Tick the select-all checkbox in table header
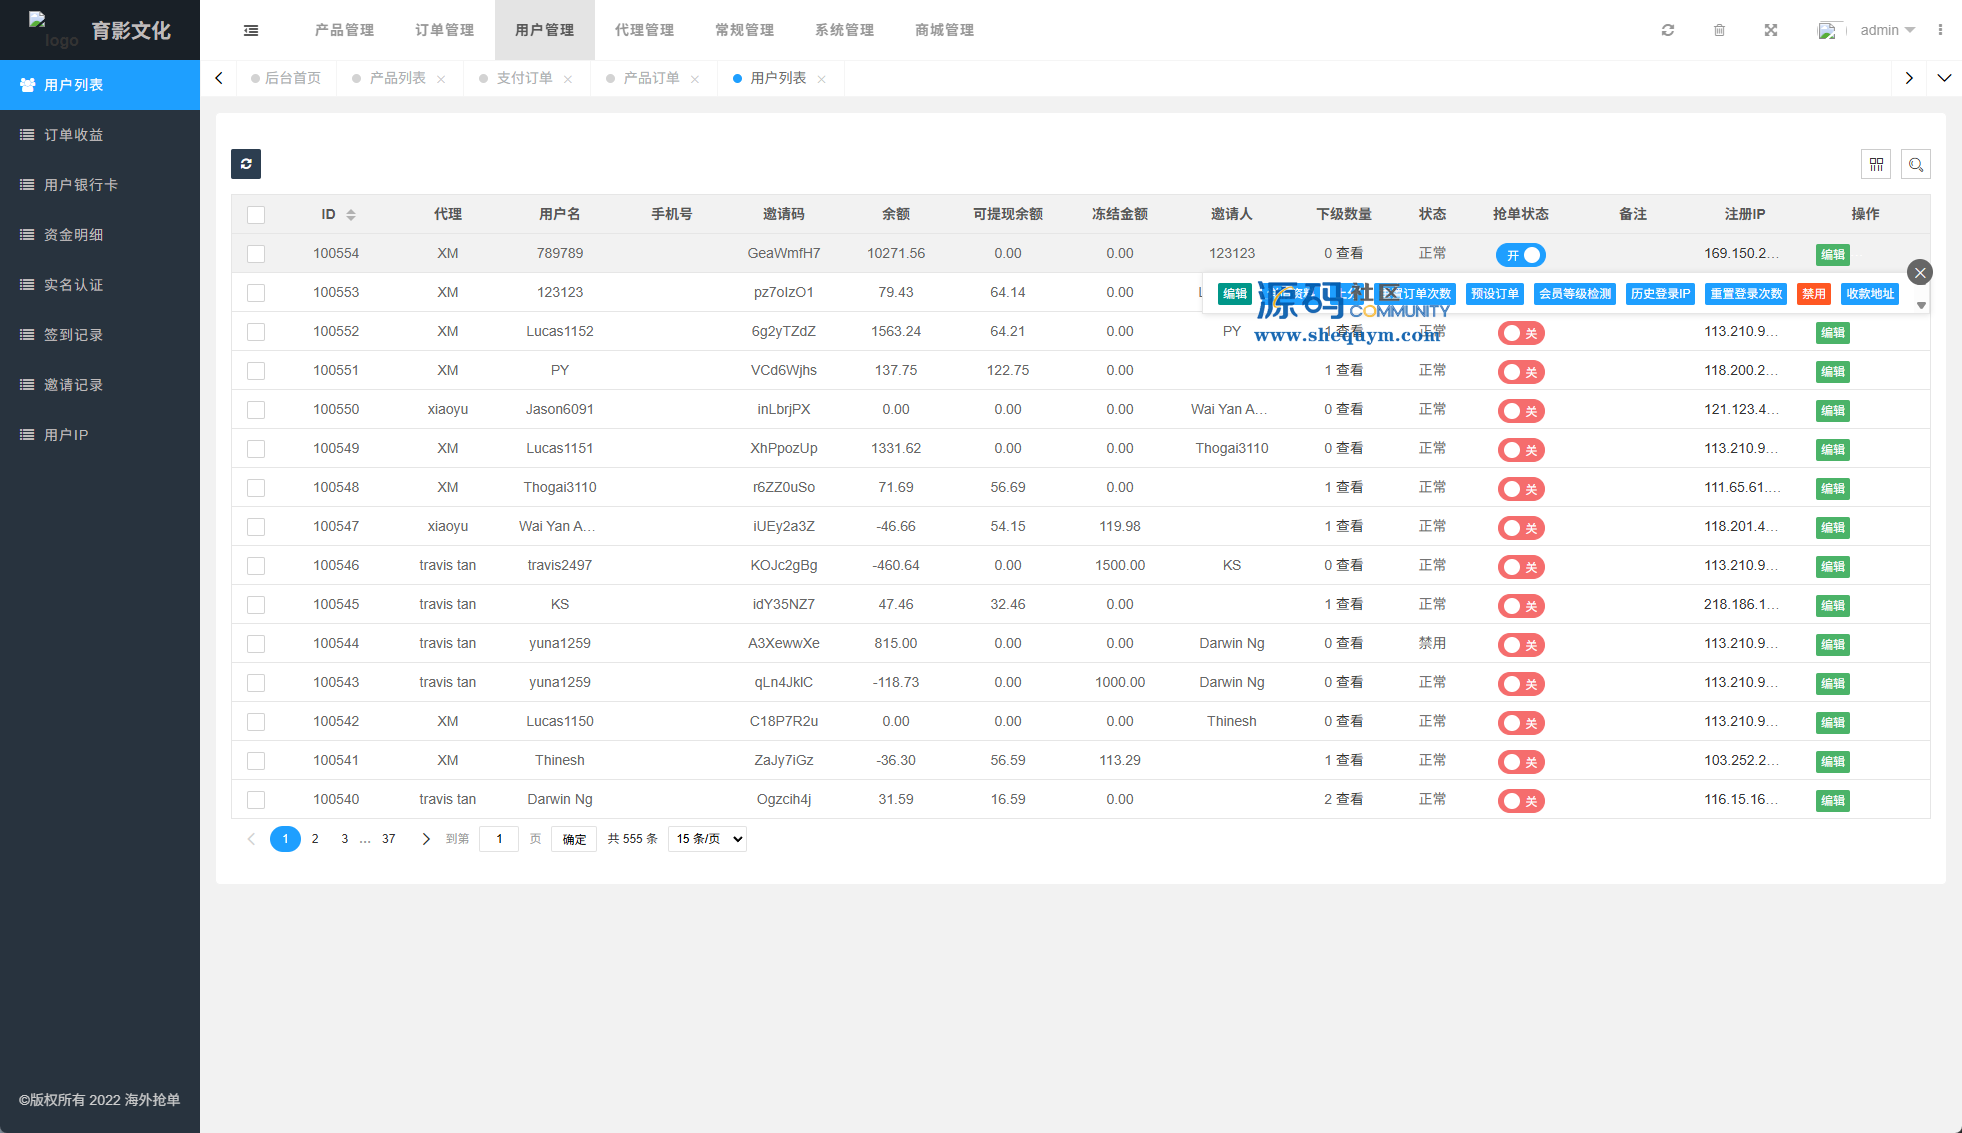The width and height of the screenshot is (1962, 1133). 256,215
